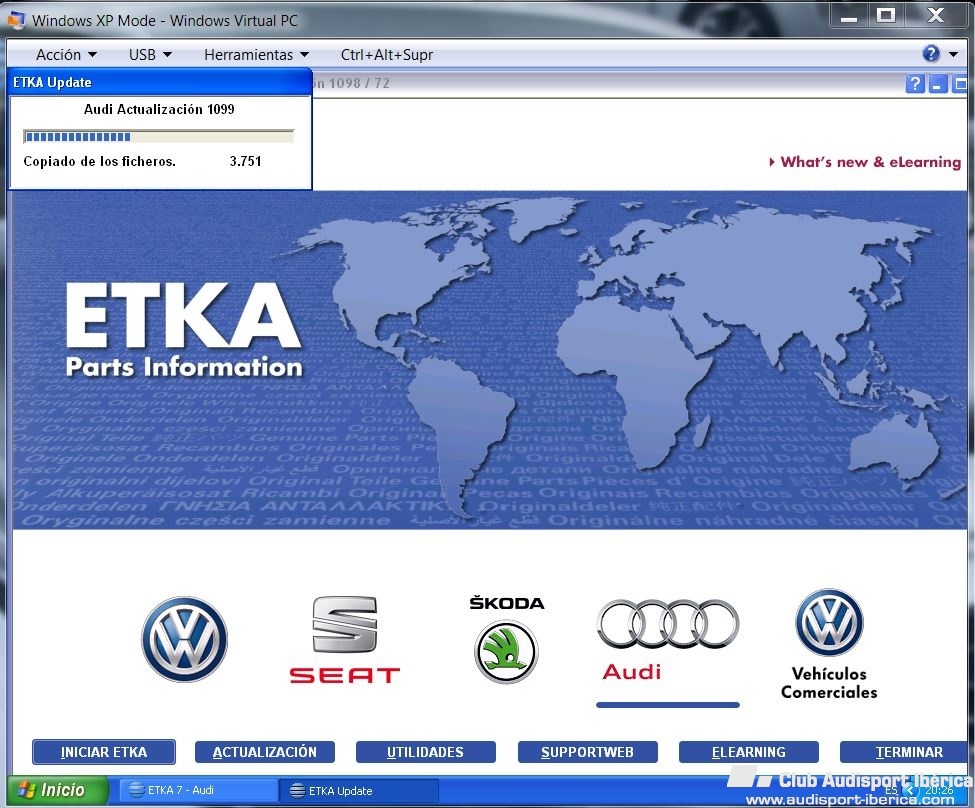Pick the Vehículos Comerciales VW logo

pyautogui.click(x=829, y=622)
